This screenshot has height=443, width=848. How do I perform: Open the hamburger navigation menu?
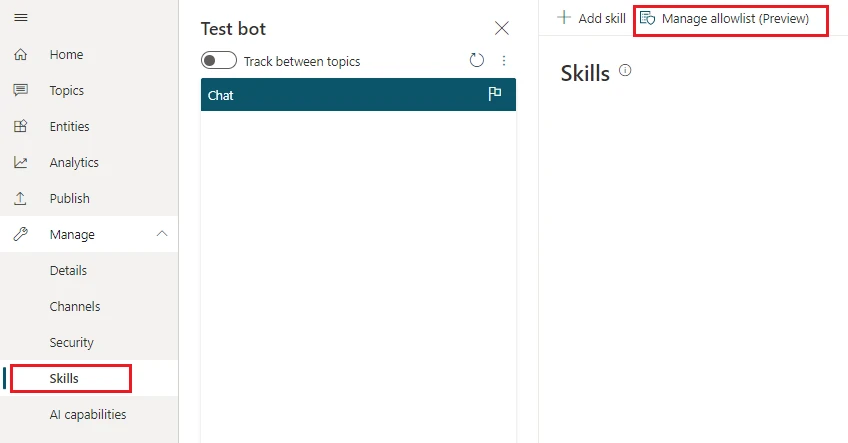click(x=21, y=18)
